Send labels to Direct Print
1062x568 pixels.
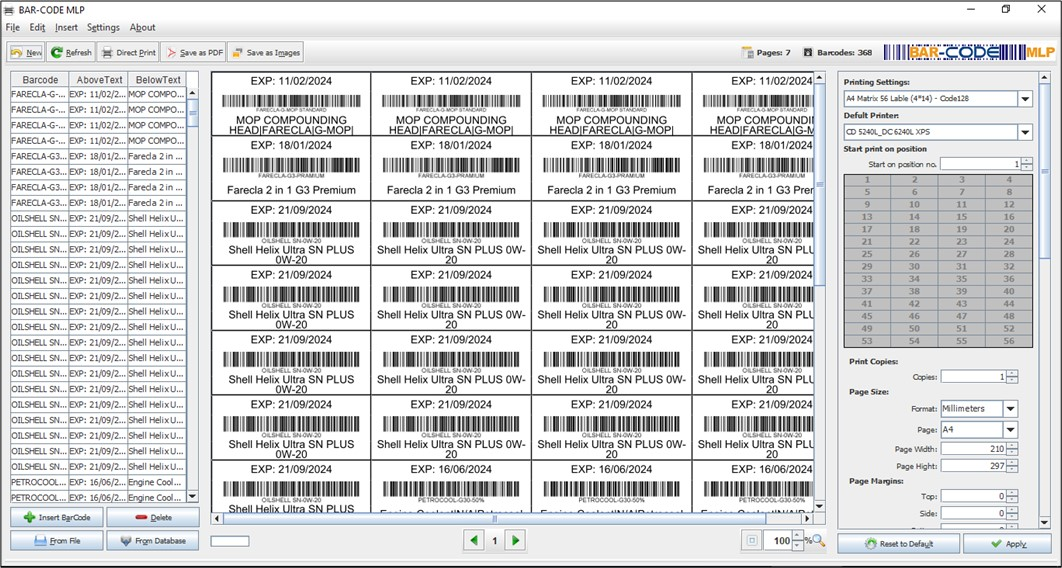128,52
